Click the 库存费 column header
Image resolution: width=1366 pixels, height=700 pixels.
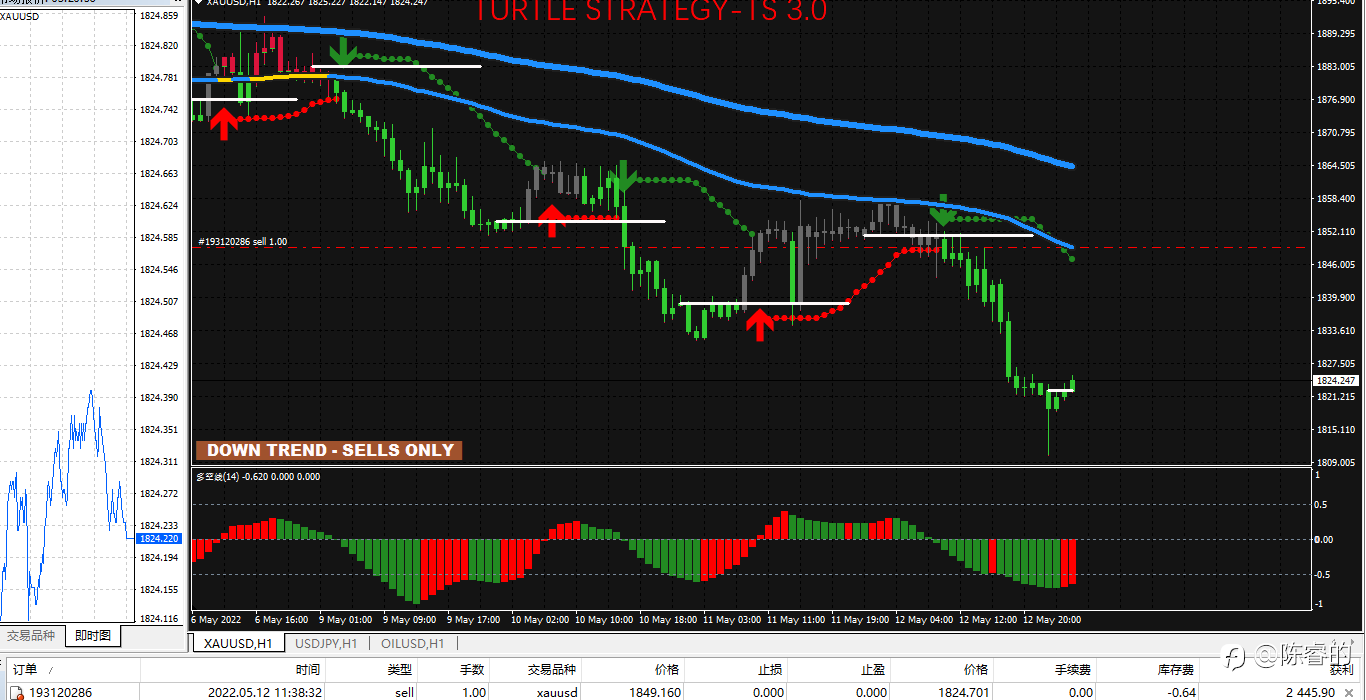(x=1178, y=669)
